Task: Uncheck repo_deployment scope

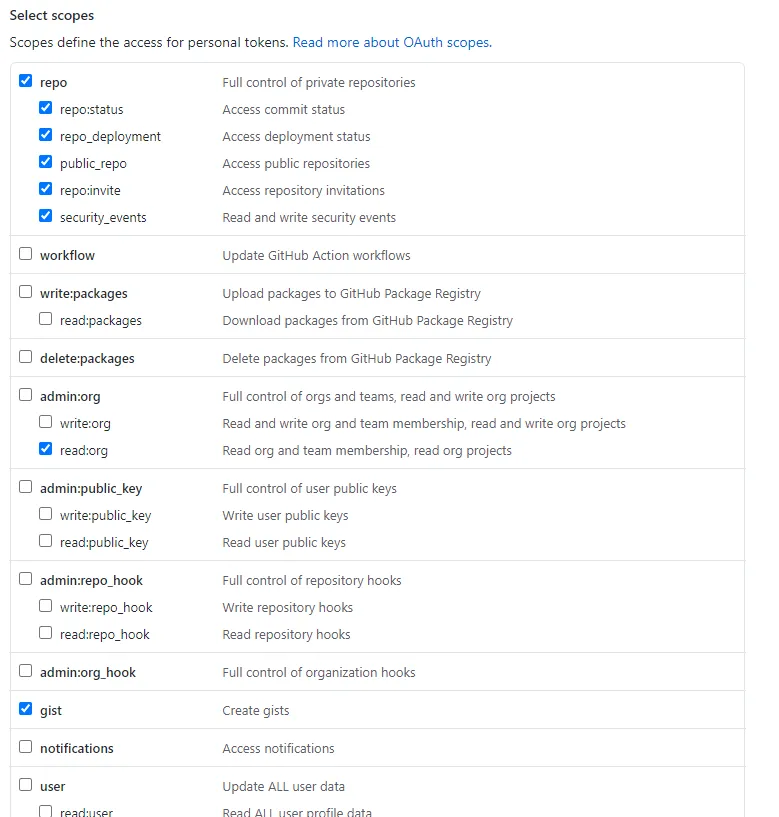Action: 46,136
